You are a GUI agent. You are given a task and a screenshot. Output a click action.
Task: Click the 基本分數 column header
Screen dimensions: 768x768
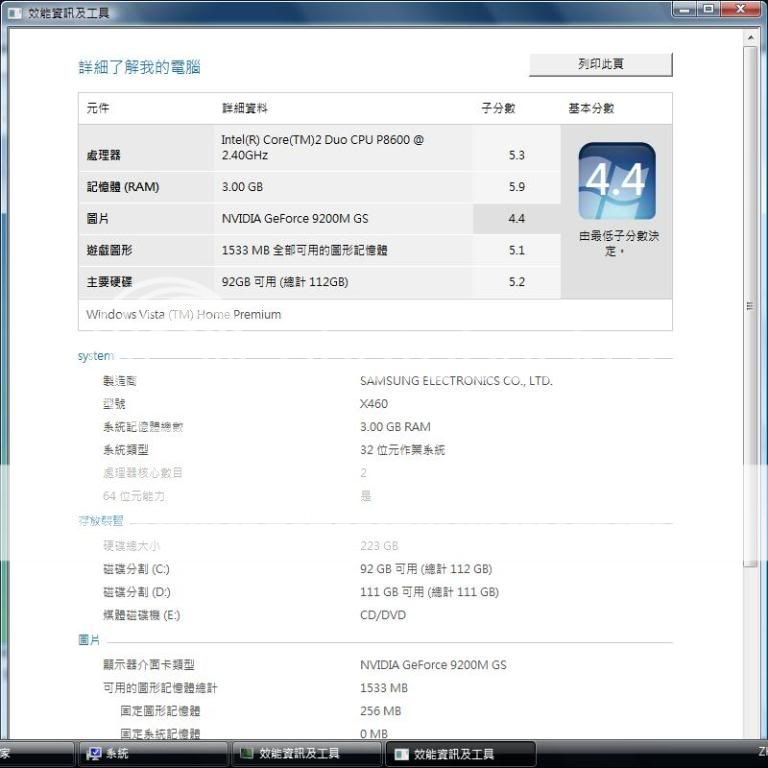click(x=591, y=108)
